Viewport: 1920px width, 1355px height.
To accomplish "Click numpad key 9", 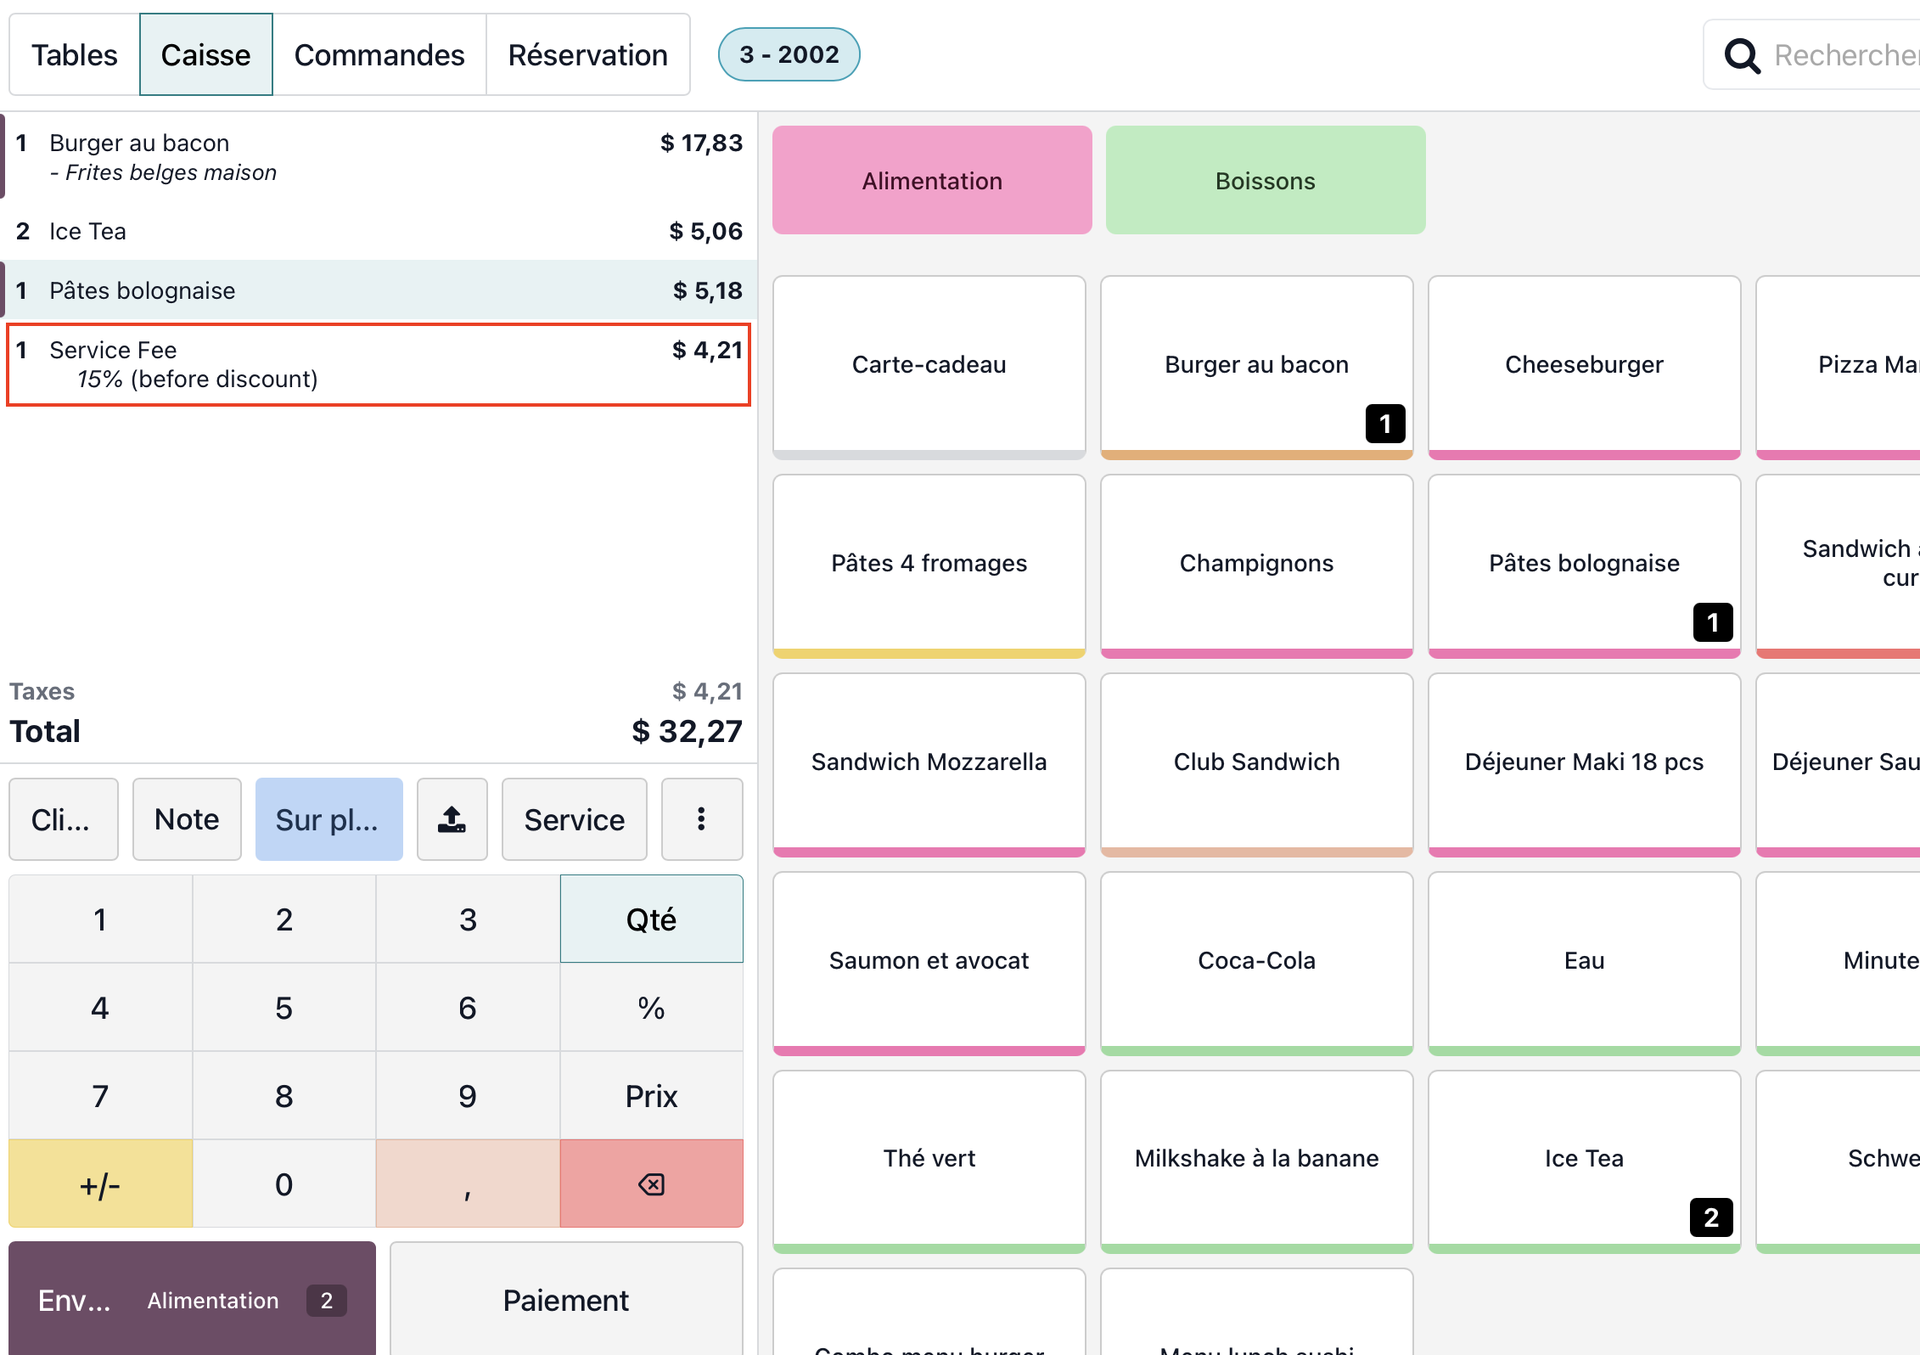I will pos(468,1095).
